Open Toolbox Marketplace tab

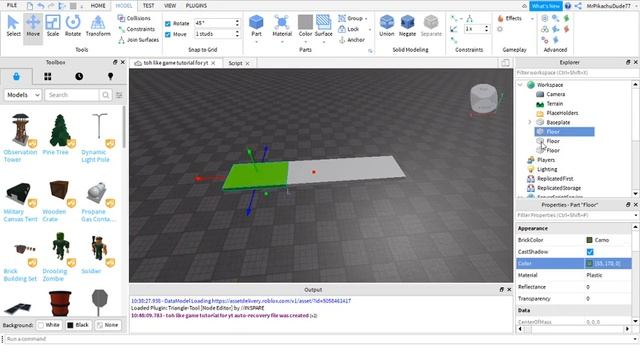tap(16, 76)
